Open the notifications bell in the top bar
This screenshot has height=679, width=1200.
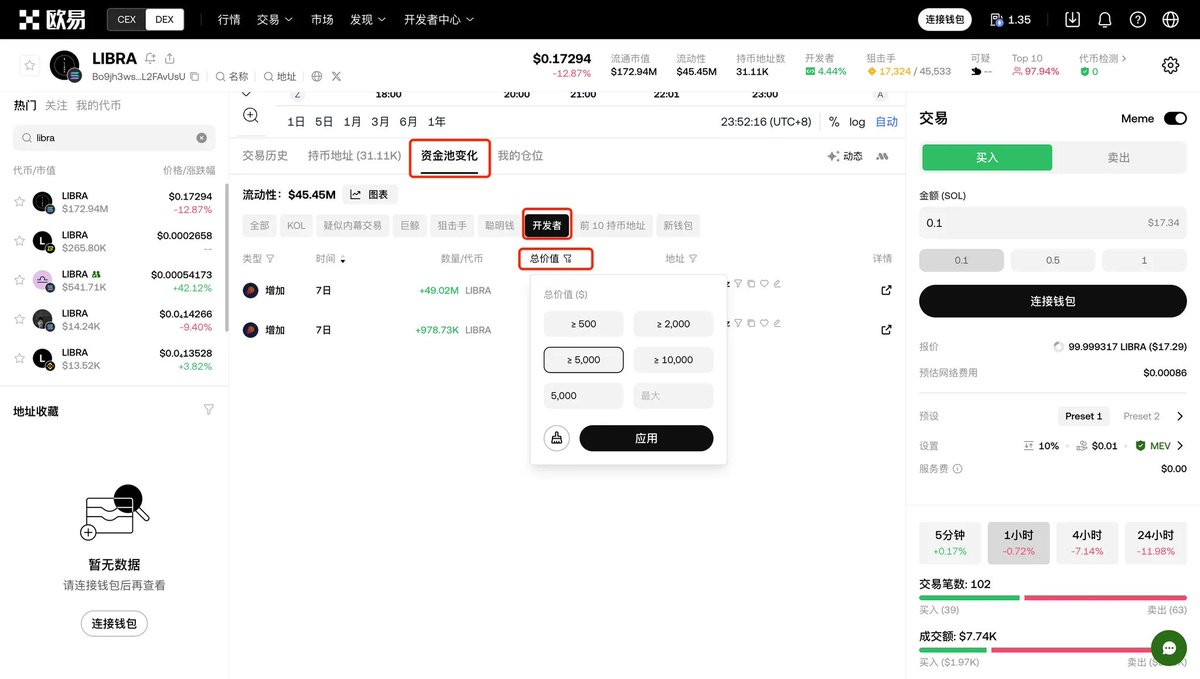[x=1105, y=19]
